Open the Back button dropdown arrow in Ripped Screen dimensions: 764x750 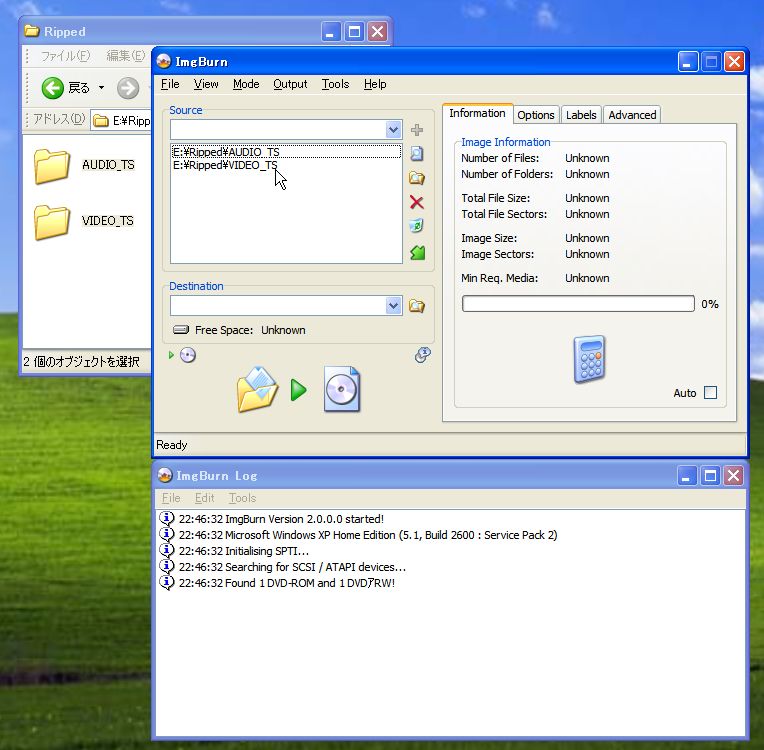click(101, 88)
